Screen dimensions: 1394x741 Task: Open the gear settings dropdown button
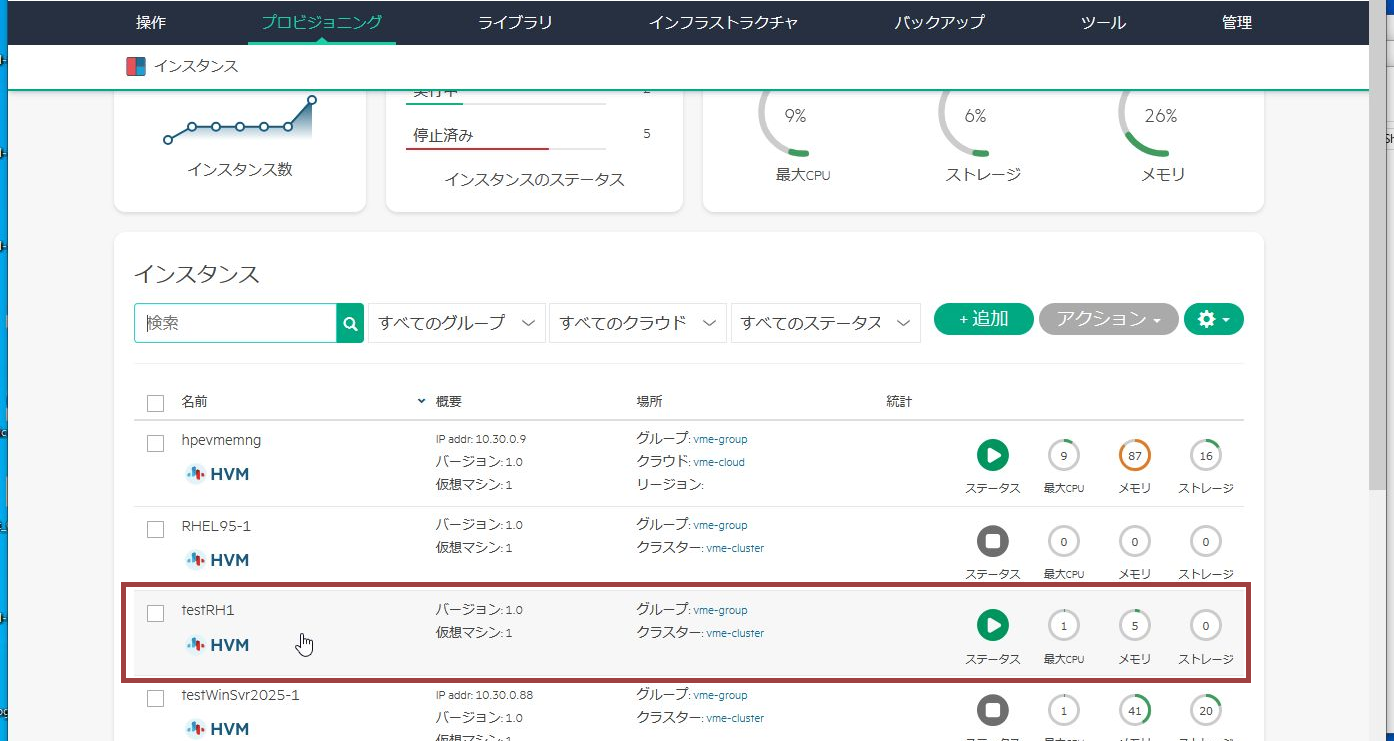click(x=1213, y=319)
